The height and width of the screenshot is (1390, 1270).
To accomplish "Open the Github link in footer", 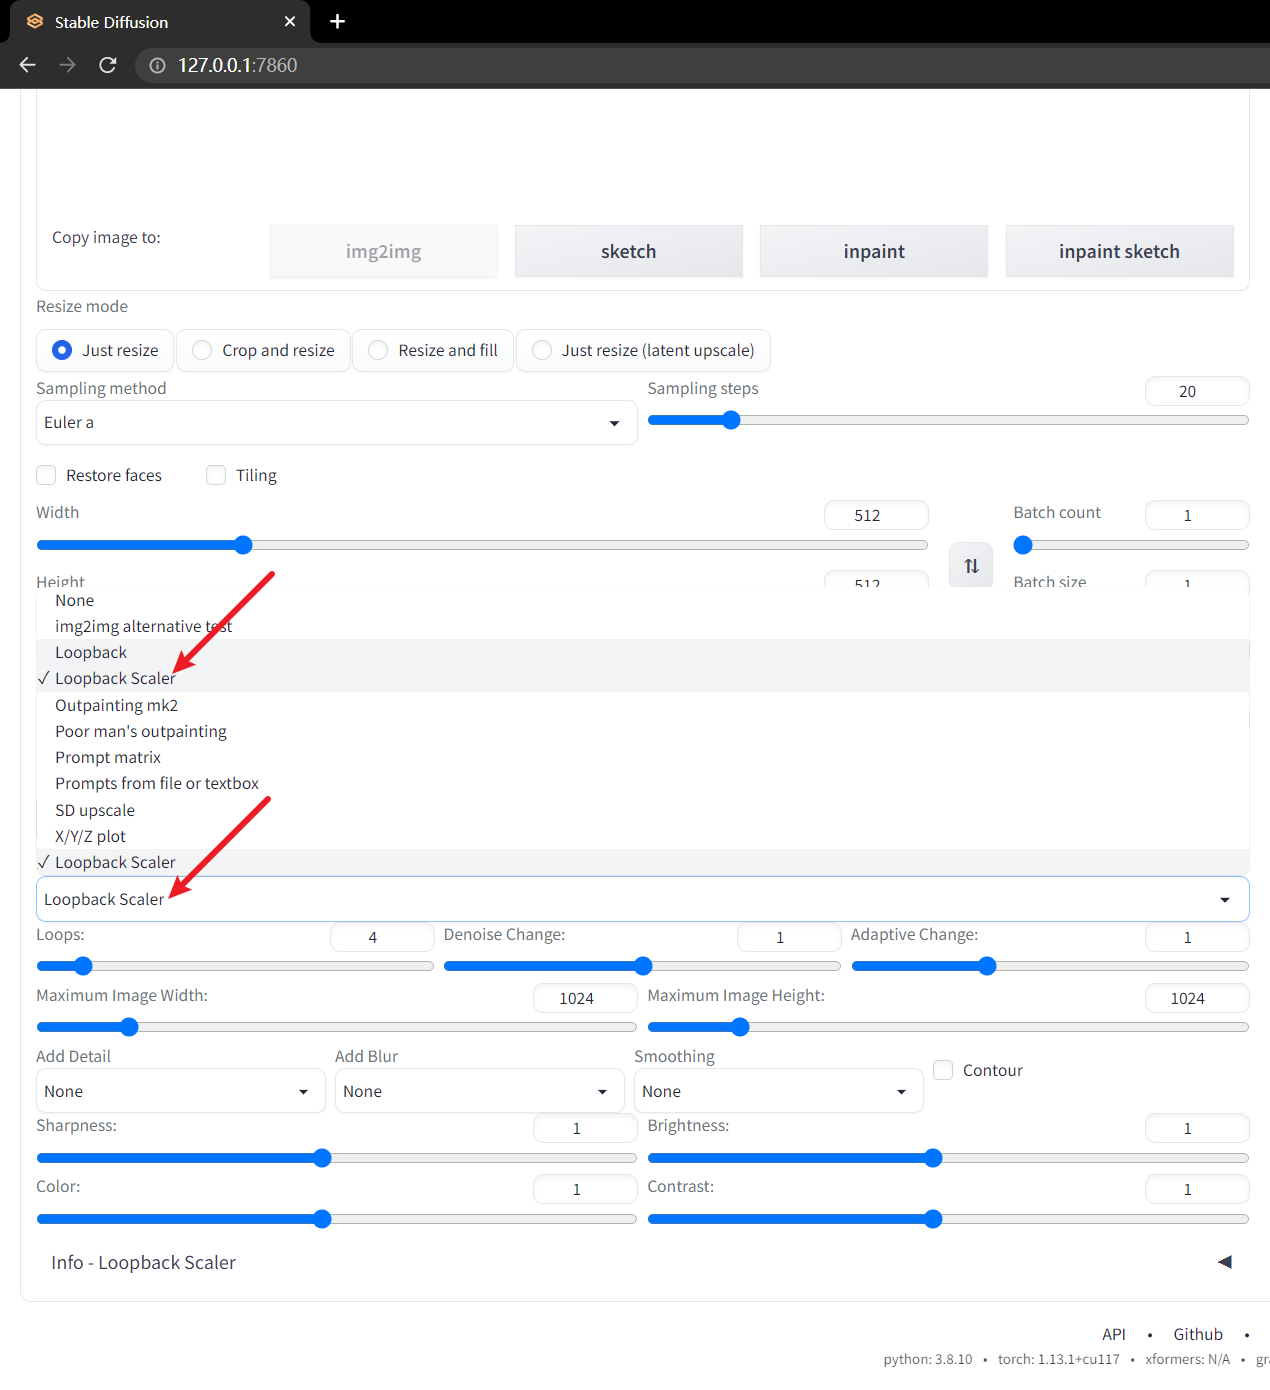I will click(1198, 1334).
